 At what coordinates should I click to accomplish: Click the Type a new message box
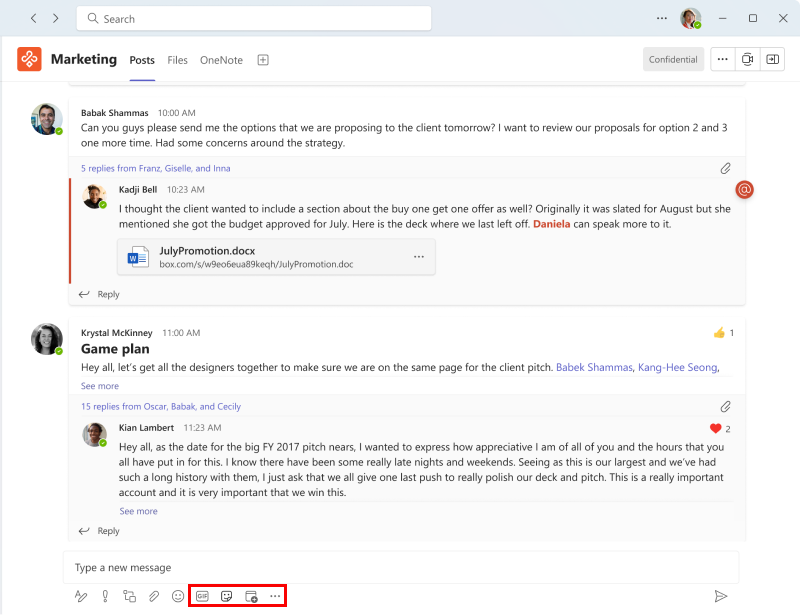[401, 567]
